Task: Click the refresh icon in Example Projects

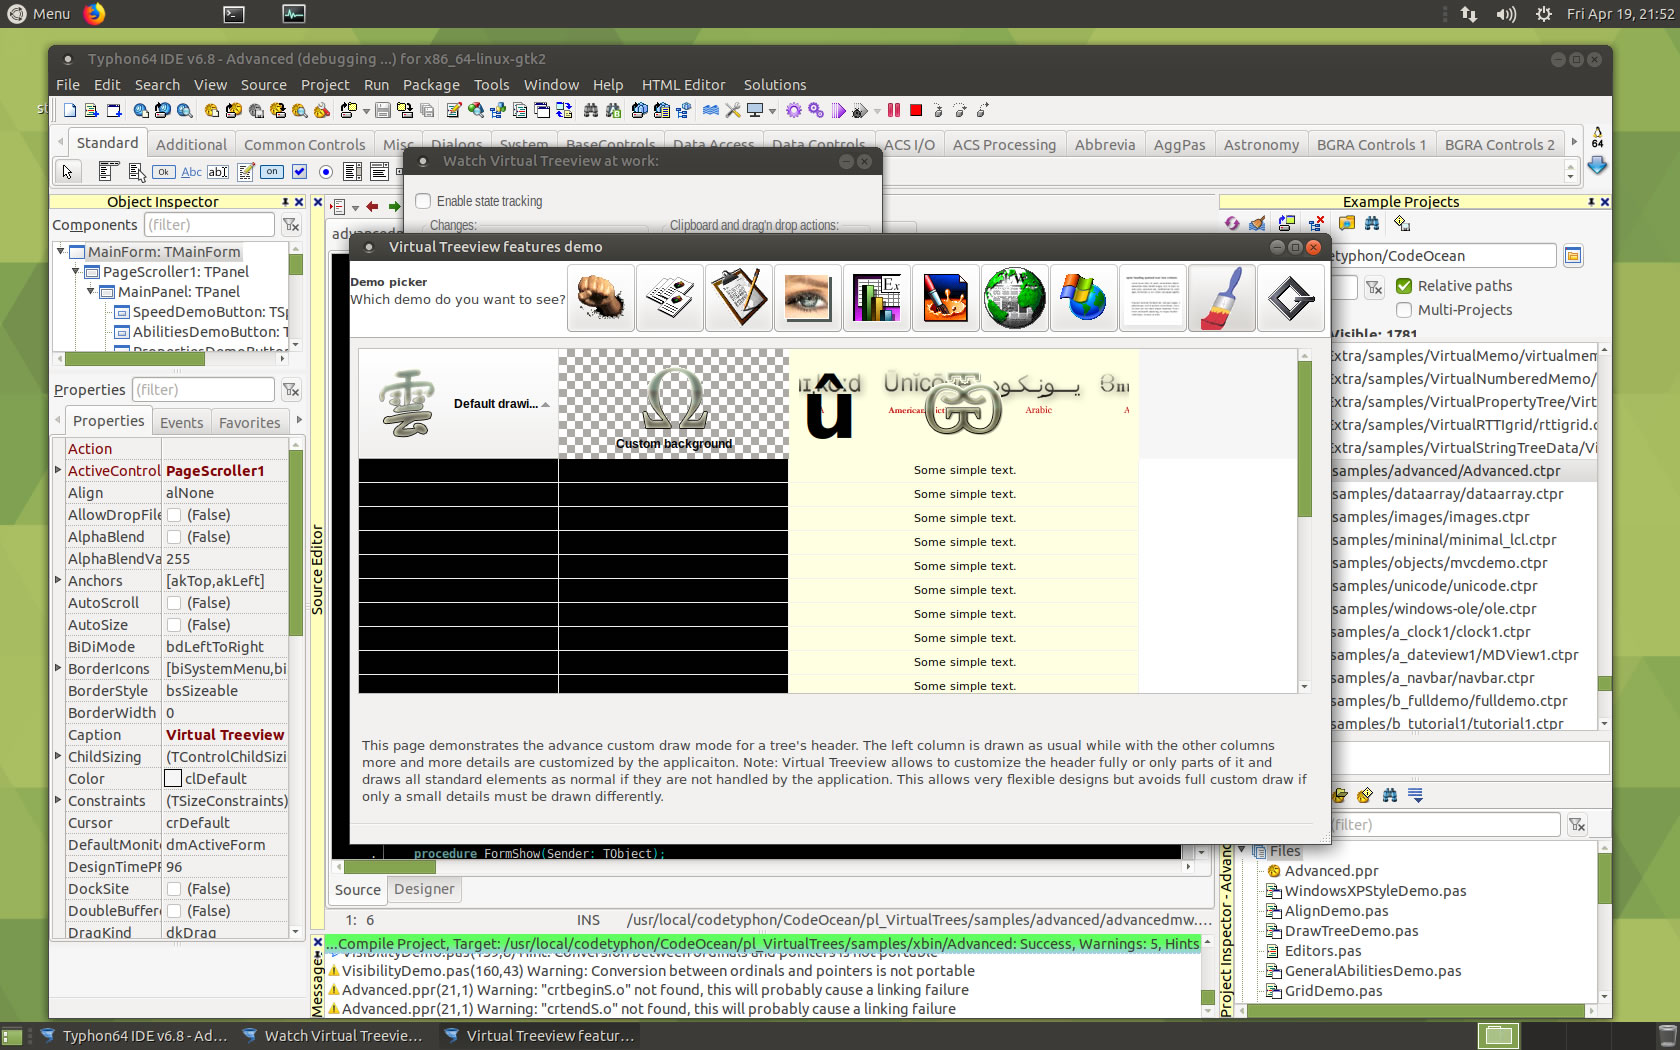Action: (1232, 223)
